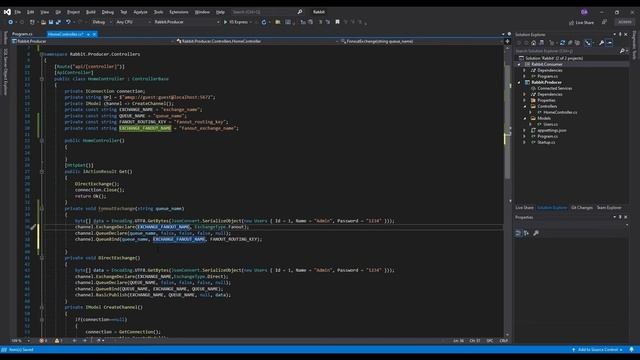This screenshot has height=360, width=640.
Task: Click the search magnifier icon in title bar
Action: (300, 12)
